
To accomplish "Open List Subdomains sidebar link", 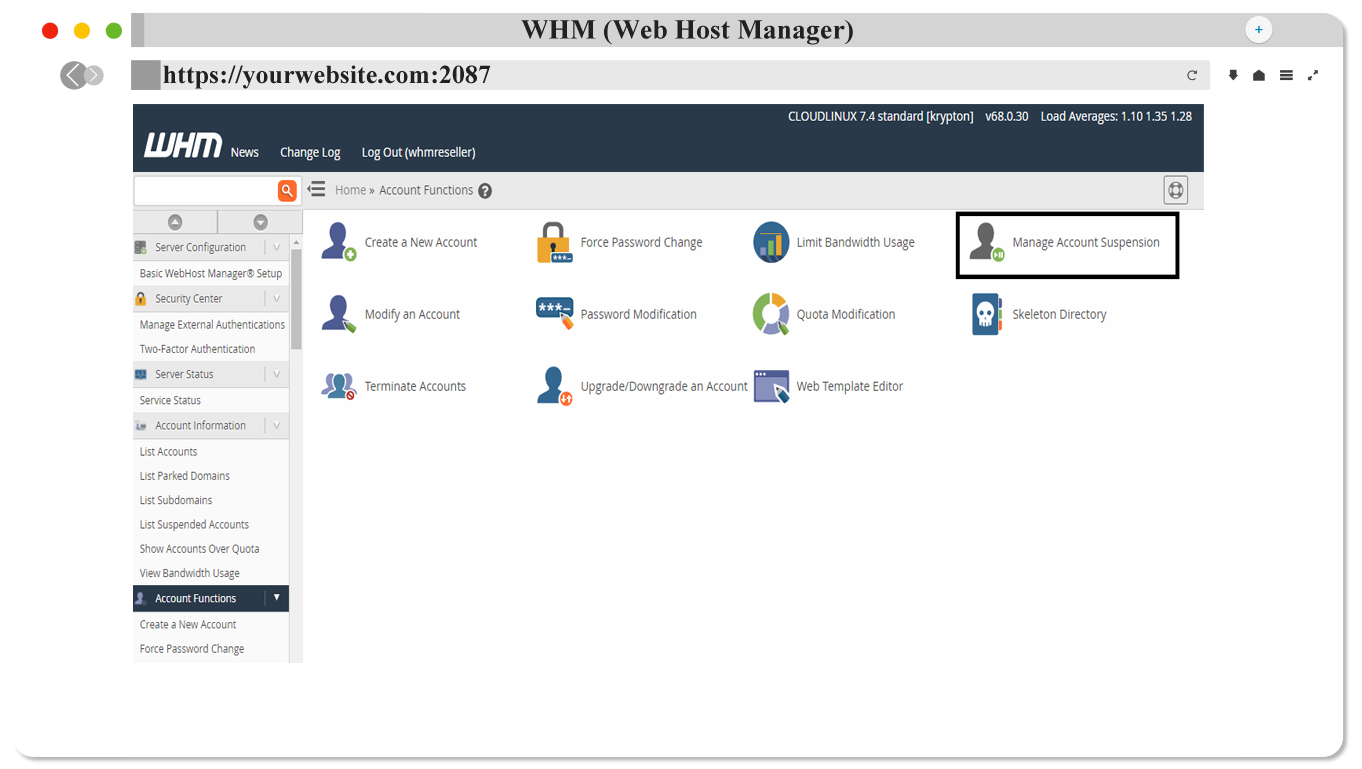I will [x=176, y=500].
